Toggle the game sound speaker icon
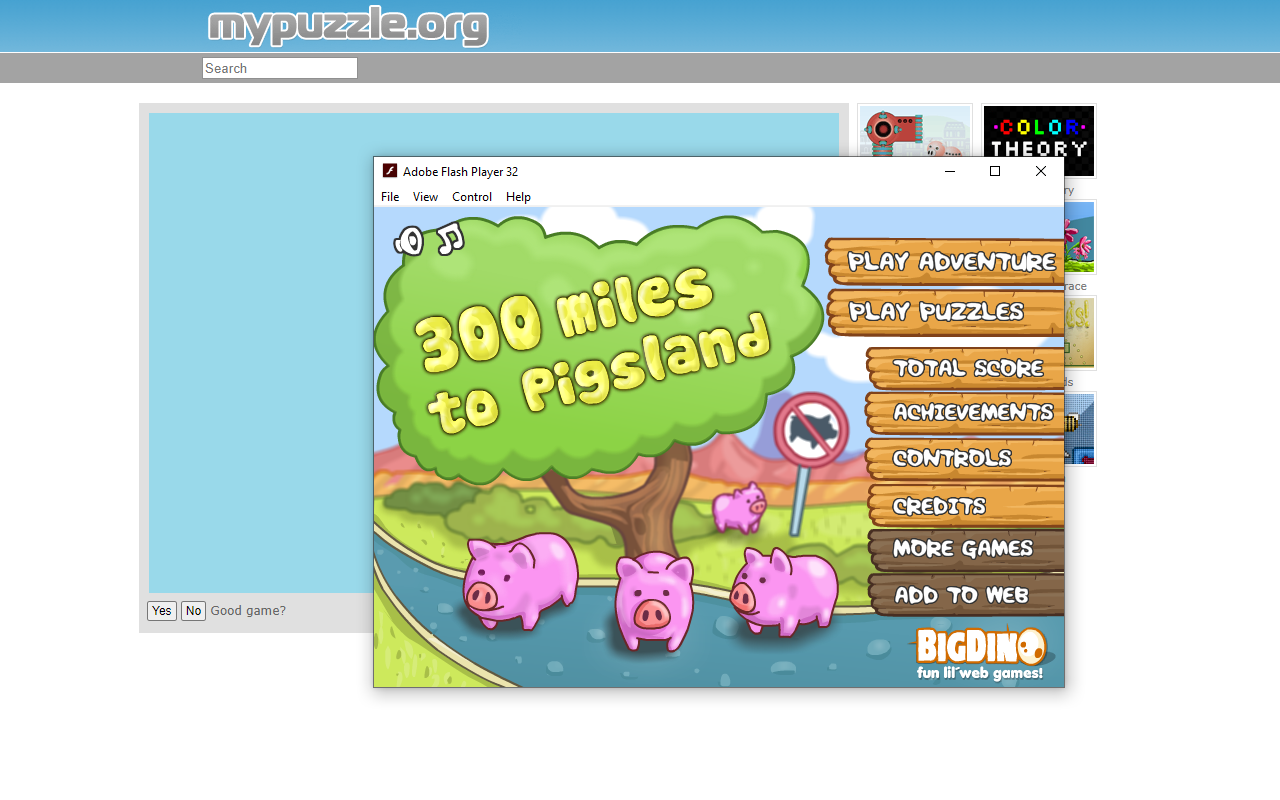1280x800 pixels. click(x=409, y=240)
